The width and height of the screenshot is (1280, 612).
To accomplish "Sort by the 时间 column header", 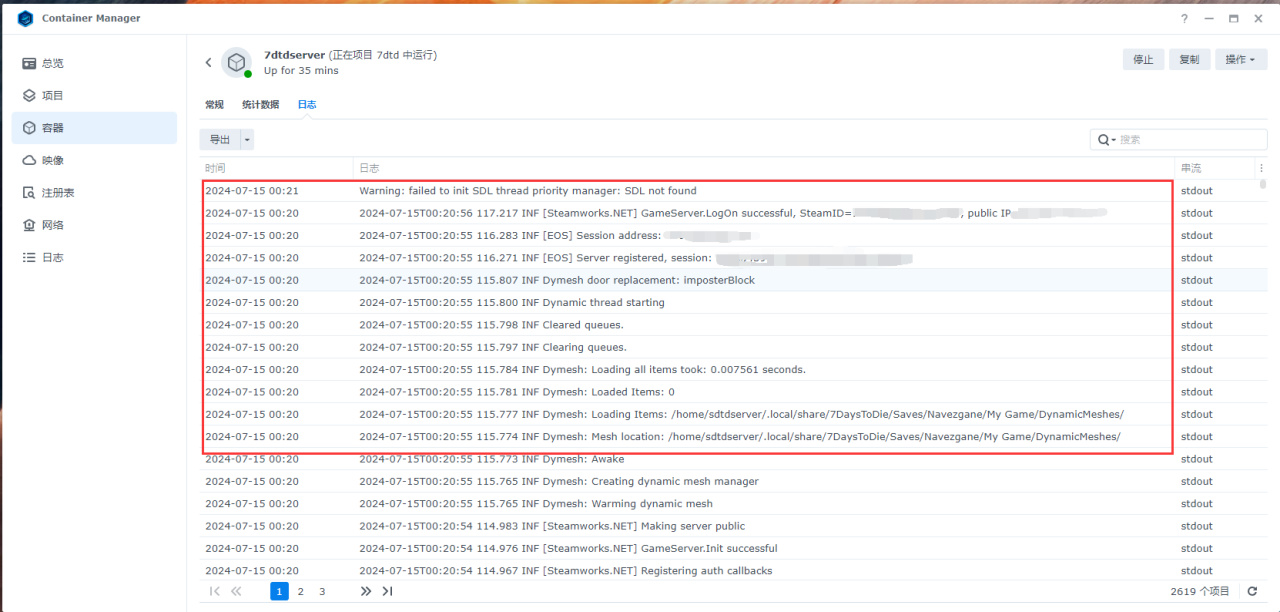I will coord(276,168).
